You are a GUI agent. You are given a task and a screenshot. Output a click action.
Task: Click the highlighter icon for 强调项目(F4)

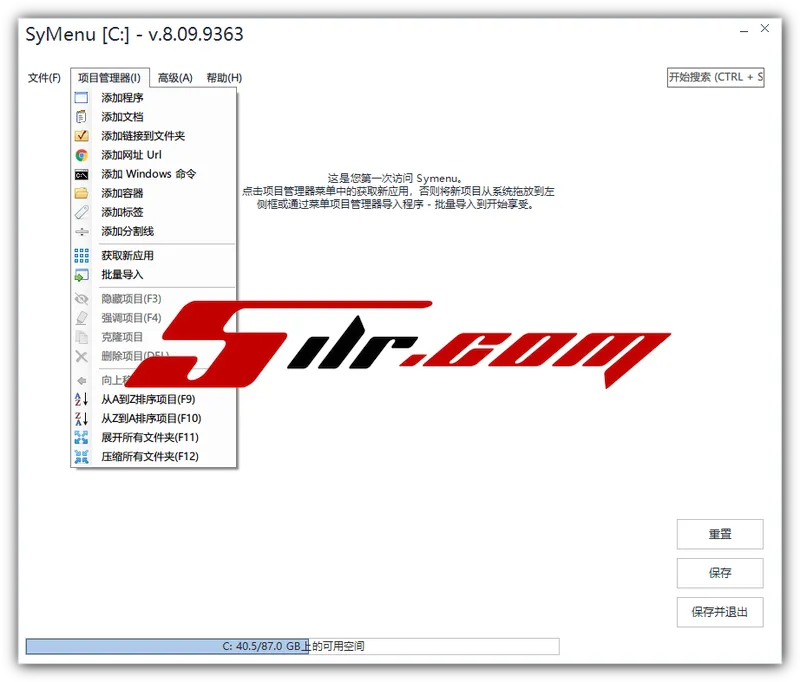point(81,318)
